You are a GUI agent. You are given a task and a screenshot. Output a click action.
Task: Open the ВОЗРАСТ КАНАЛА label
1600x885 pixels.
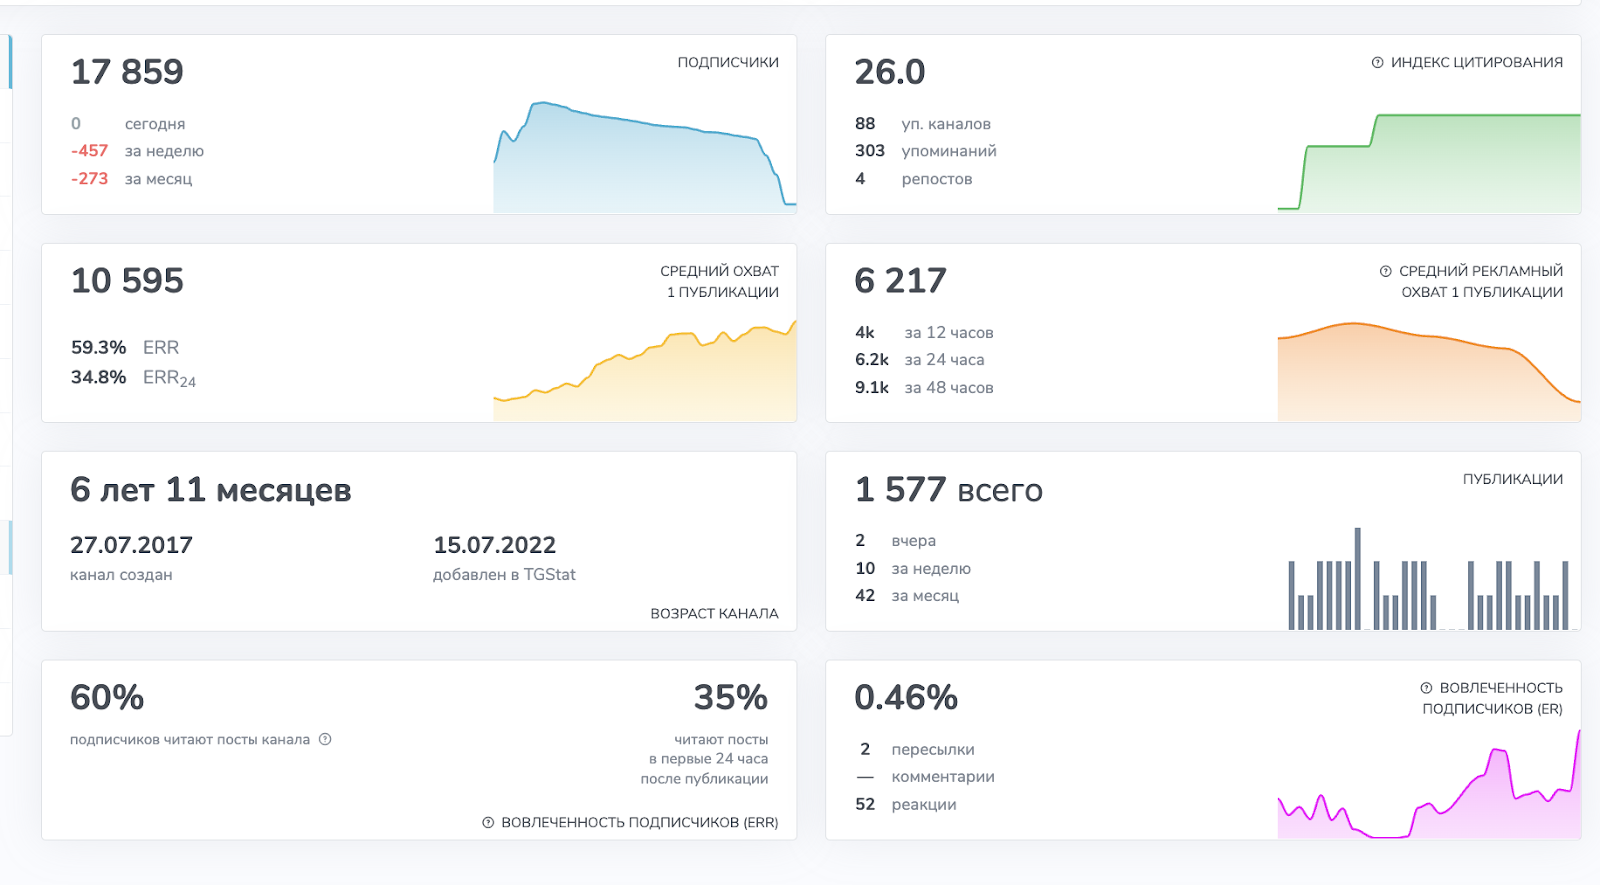[x=714, y=614]
